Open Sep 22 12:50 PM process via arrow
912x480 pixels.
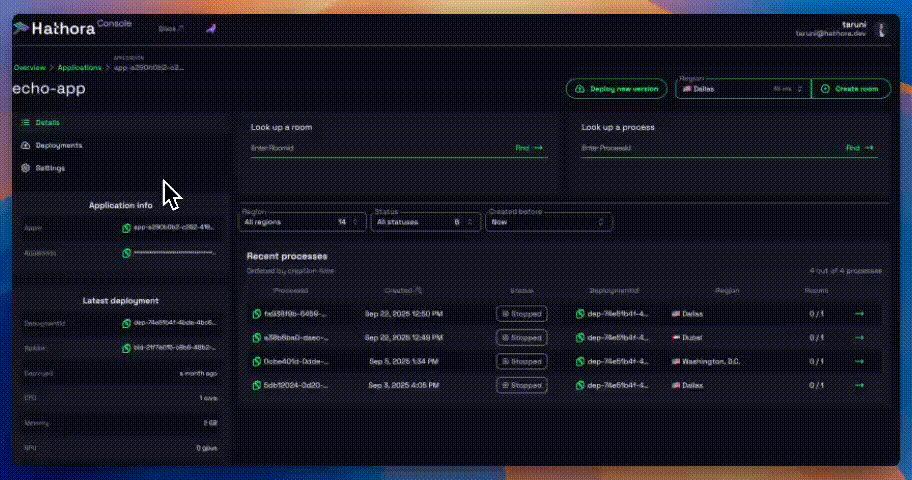pyautogui.click(x=859, y=314)
